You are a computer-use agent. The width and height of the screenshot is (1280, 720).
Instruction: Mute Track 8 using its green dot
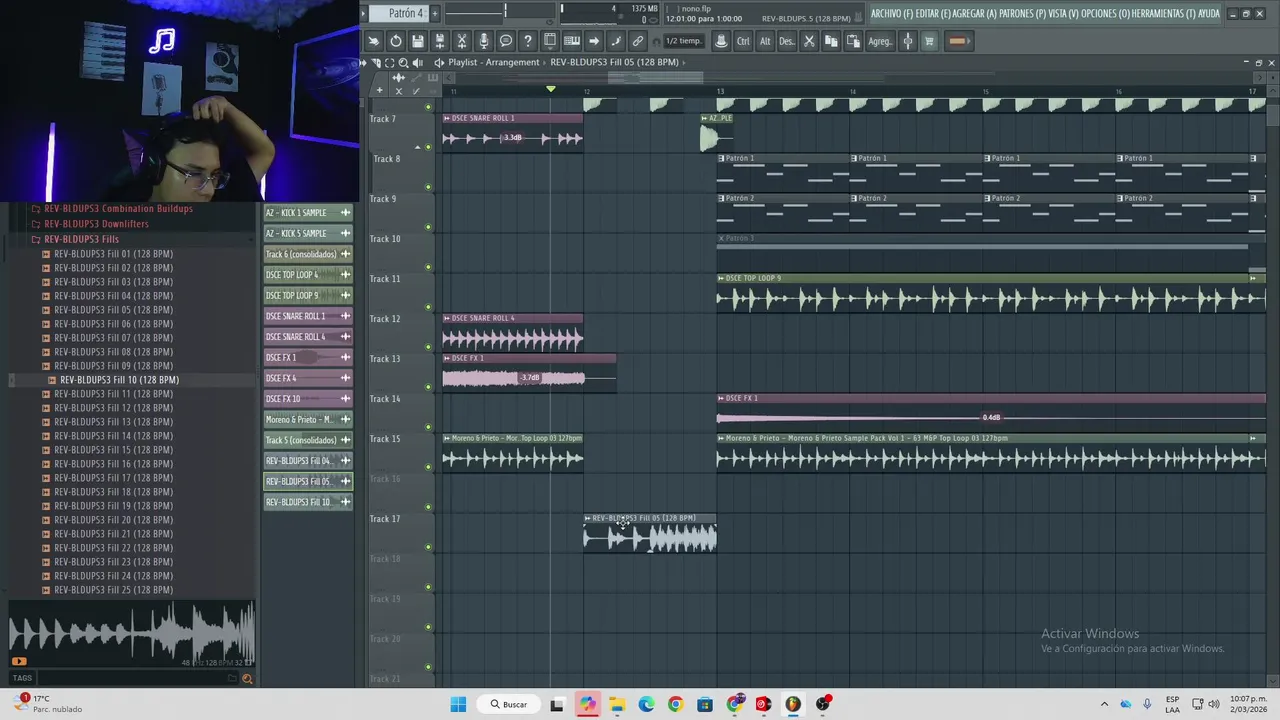point(429,187)
